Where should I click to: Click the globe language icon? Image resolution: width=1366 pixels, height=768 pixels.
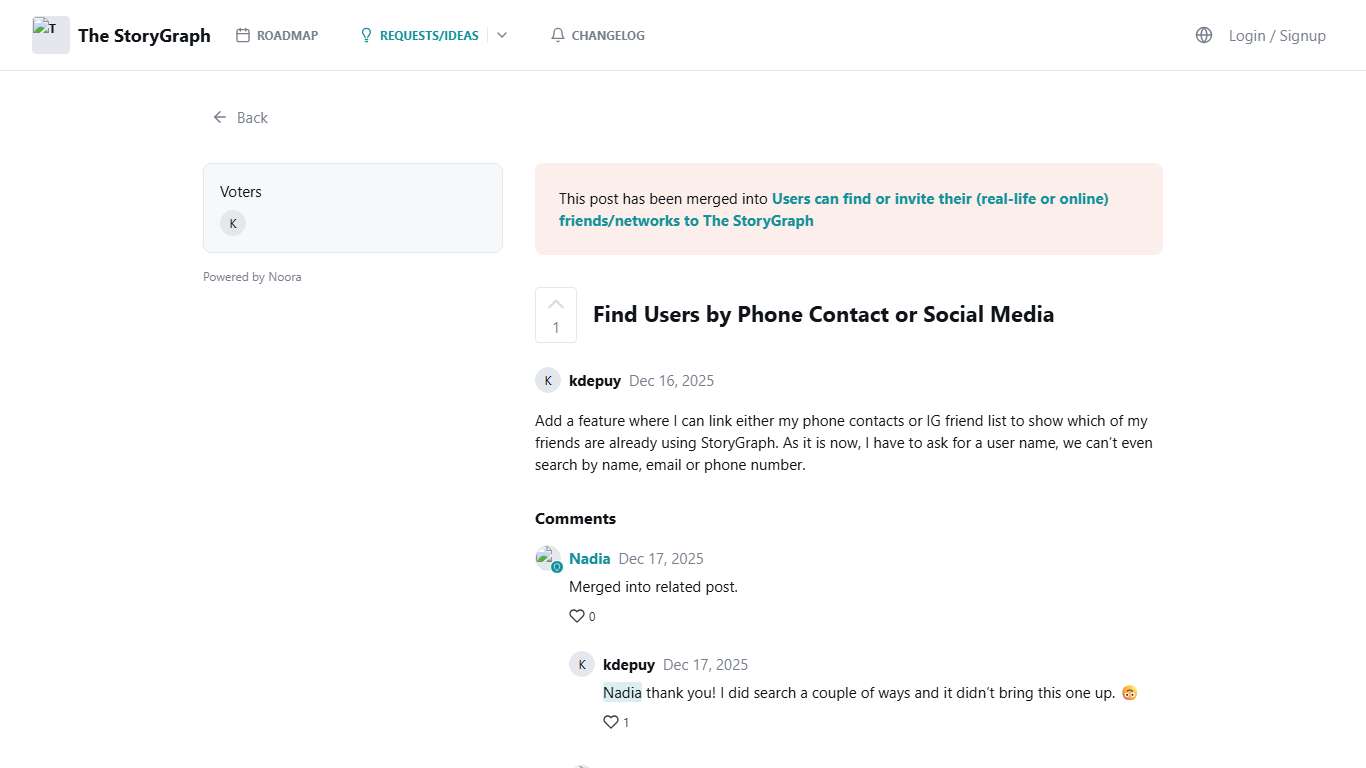(1203, 34)
